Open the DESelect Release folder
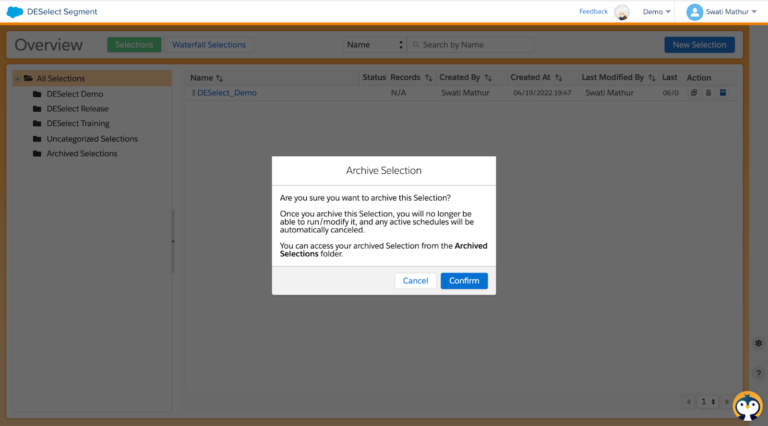This screenshot has height=426, width=768. click(77, 109)
